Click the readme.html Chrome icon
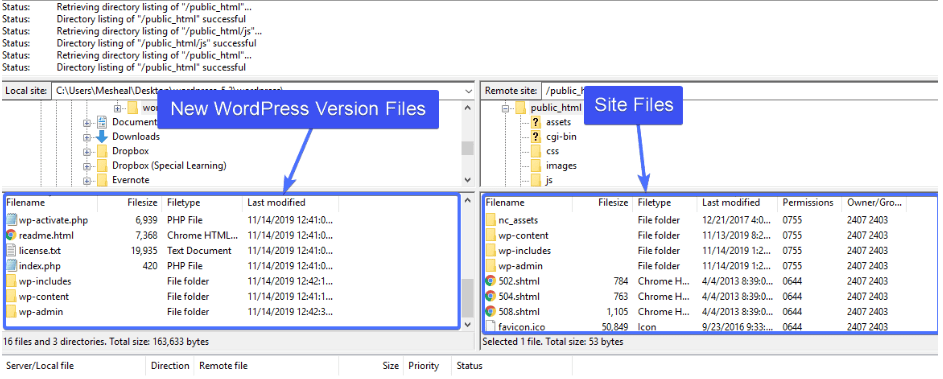The image size is (943, 379). pos(11,235)
